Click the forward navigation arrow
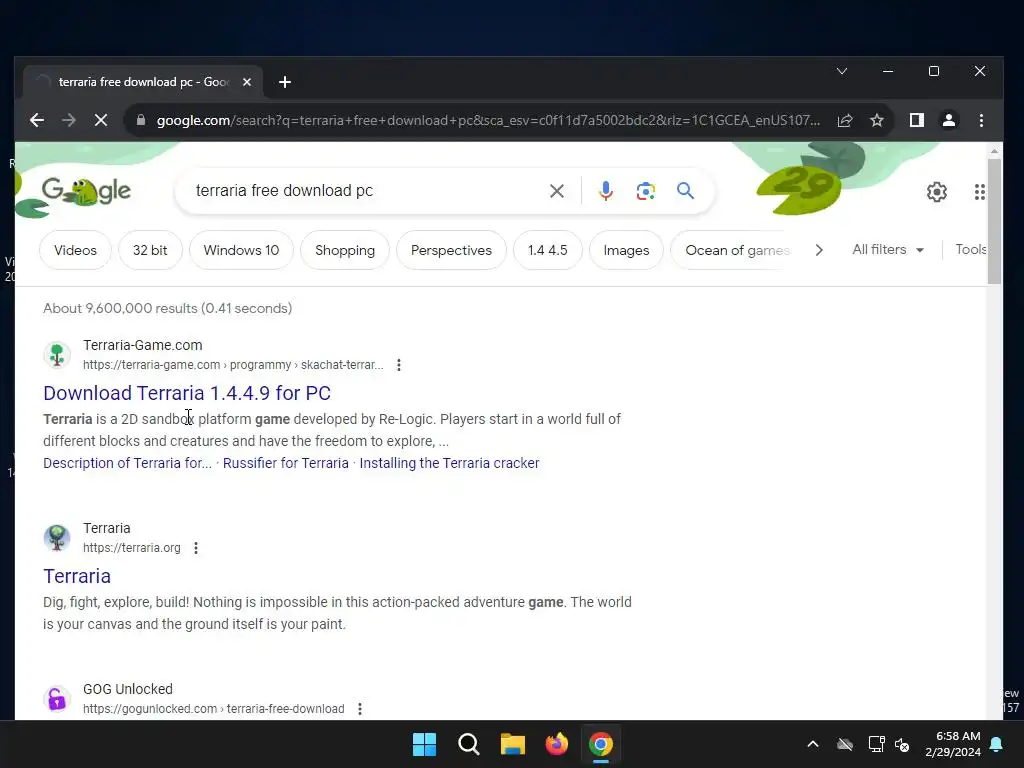 click(x=69, y=120)
